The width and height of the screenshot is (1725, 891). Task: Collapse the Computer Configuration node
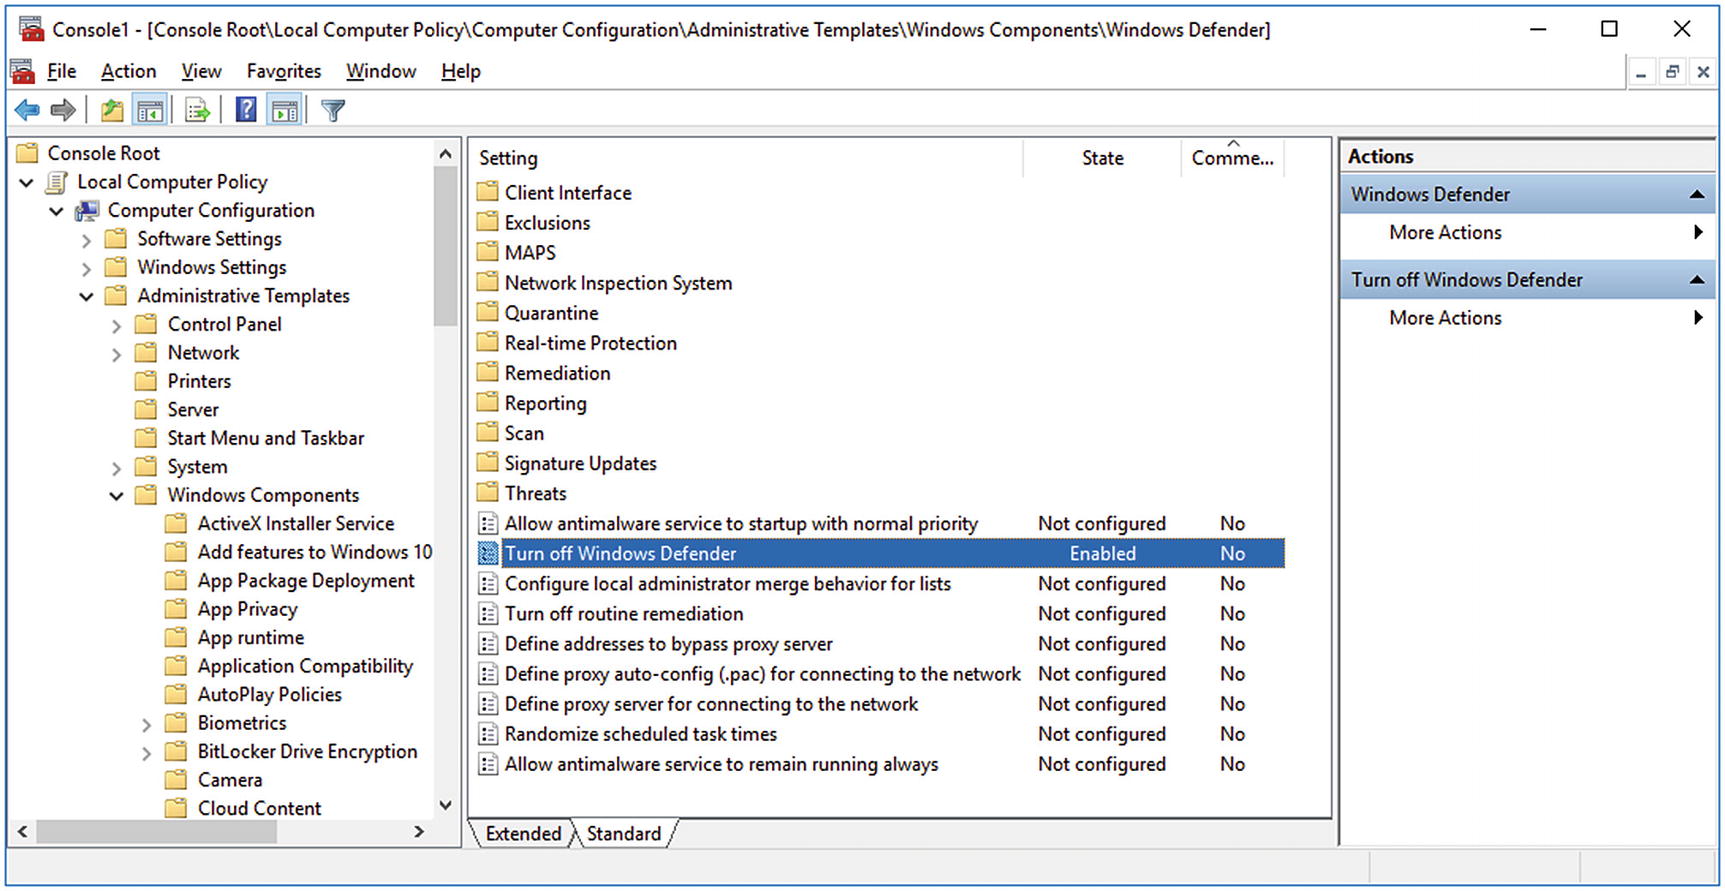pyautogui.click(x=57, y=211)
